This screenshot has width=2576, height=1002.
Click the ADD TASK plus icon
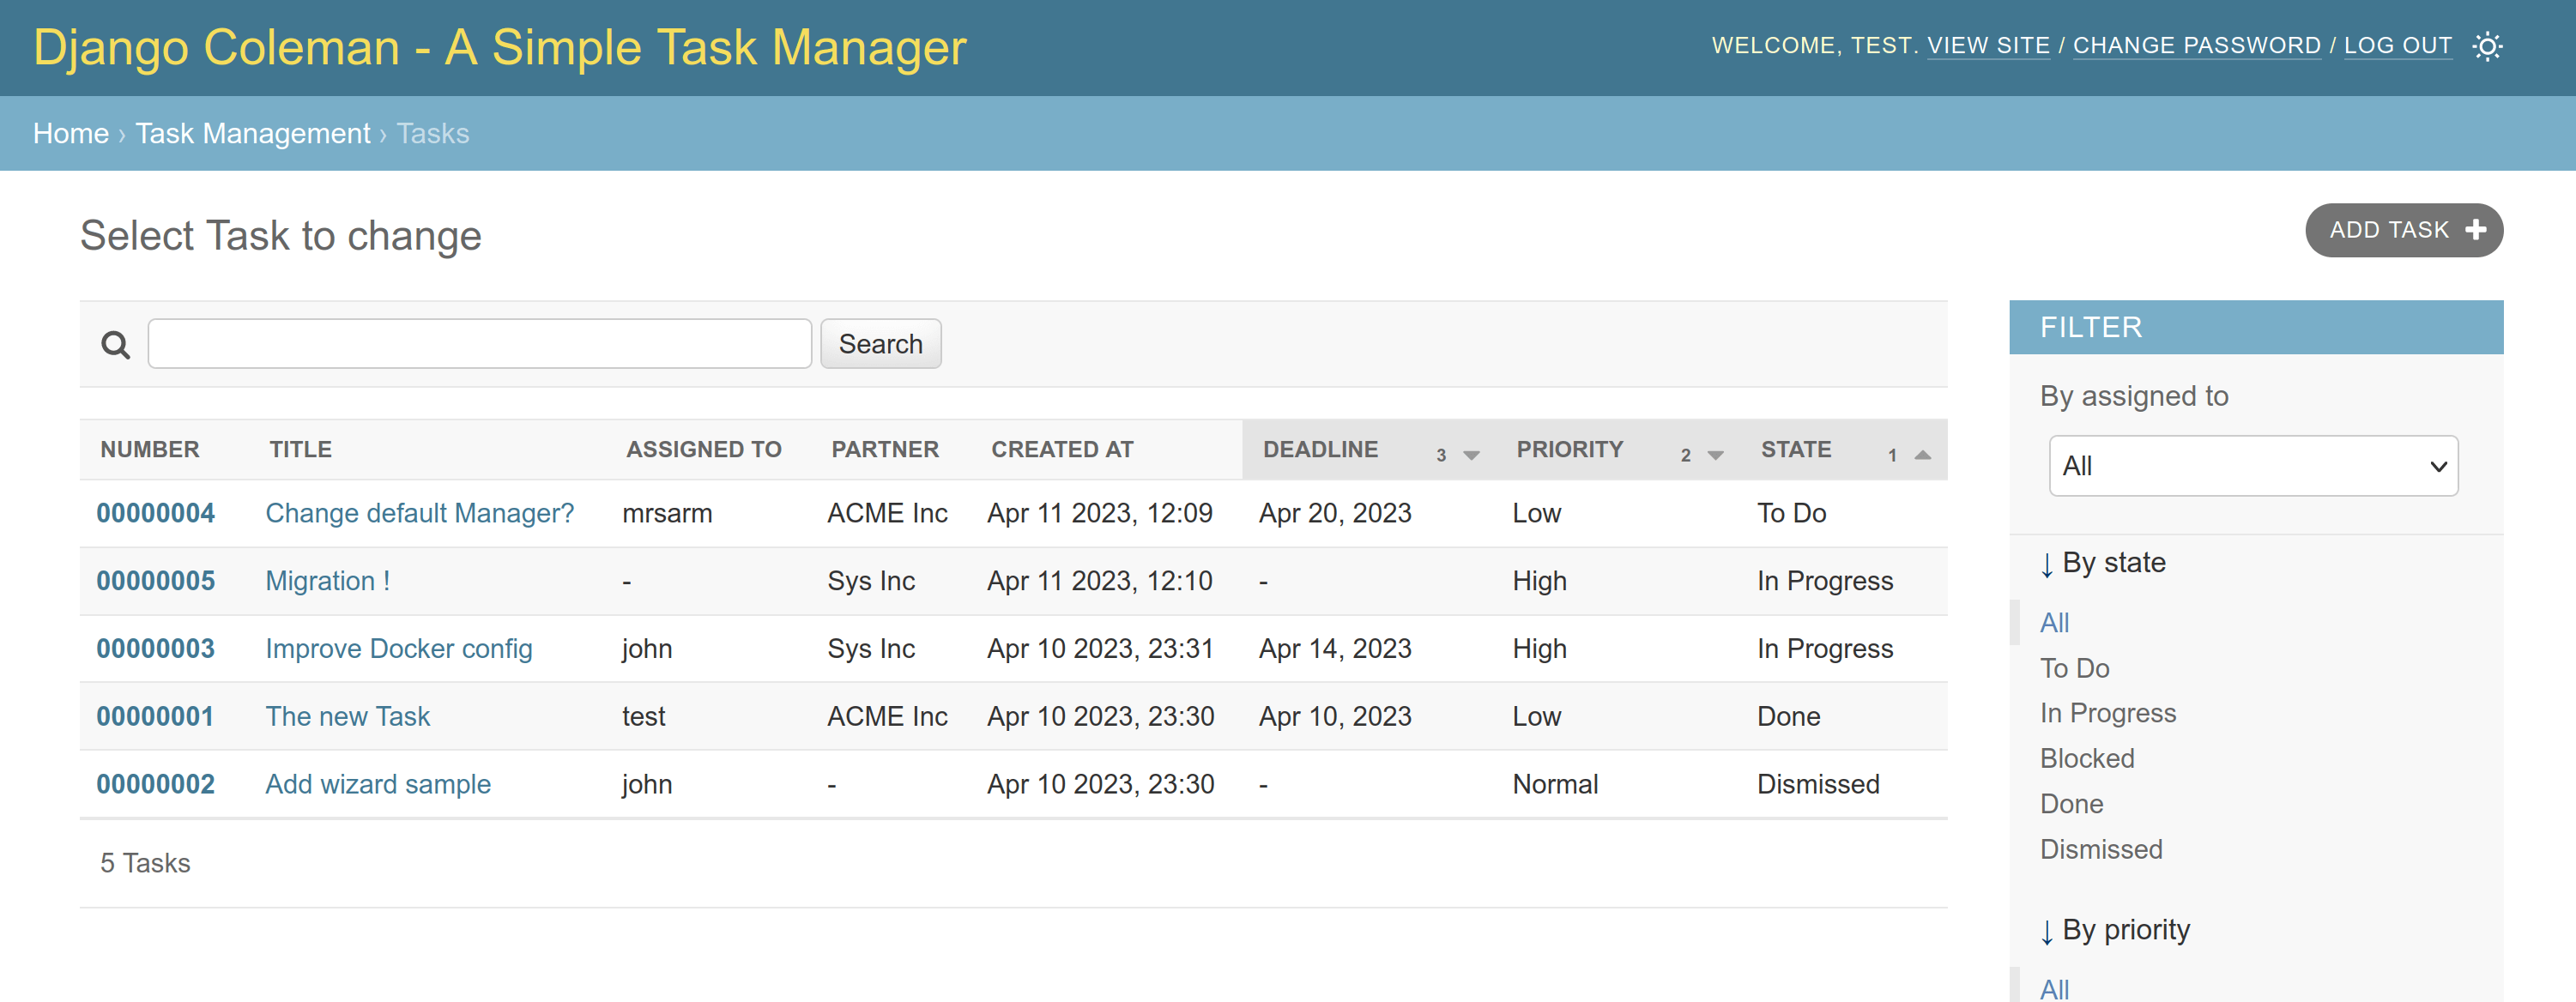pyautogui.click(x=2482, y=230)
